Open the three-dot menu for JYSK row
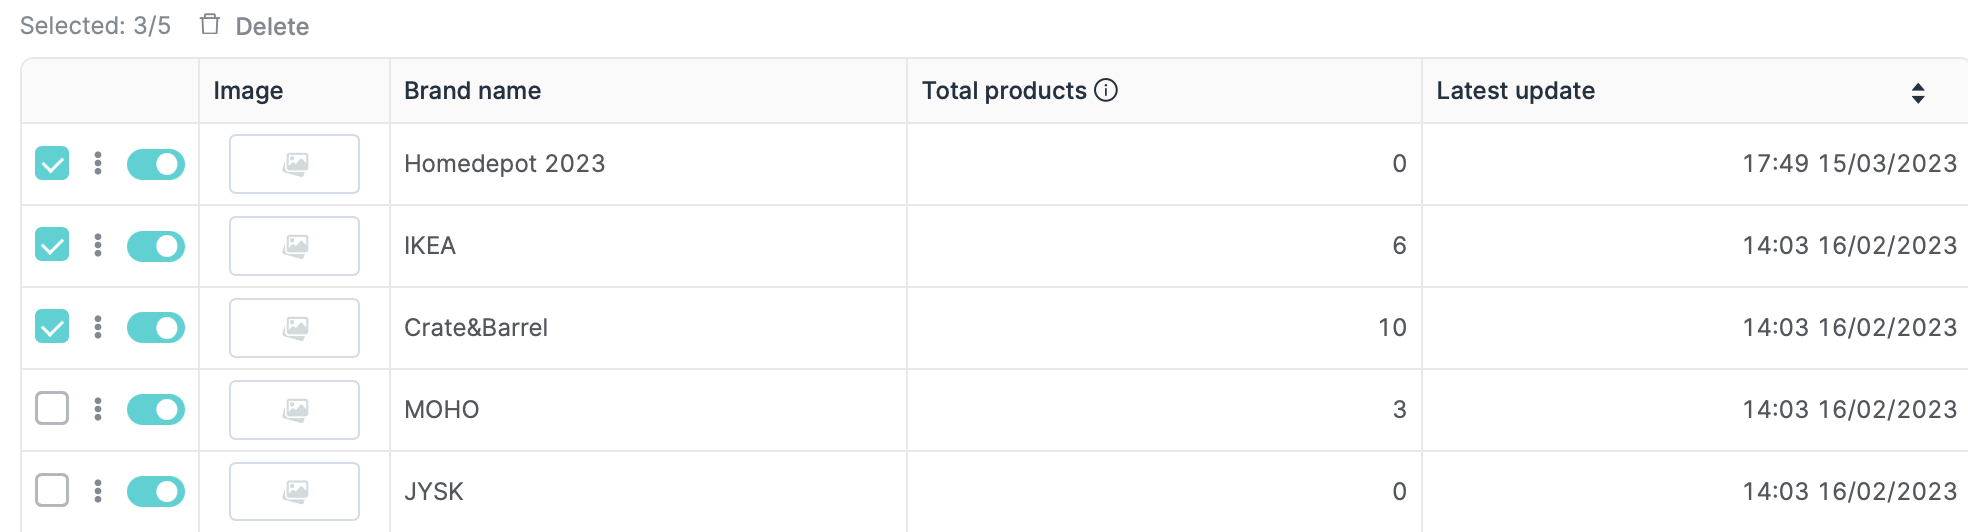The image size is (1968, 532). [98, 491]
